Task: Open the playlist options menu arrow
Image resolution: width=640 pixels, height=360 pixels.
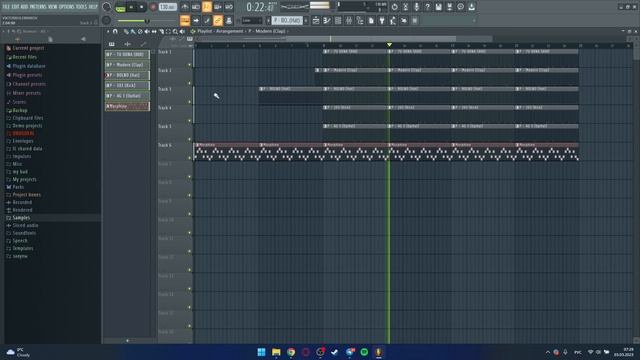Action: [x=108, y=31]
